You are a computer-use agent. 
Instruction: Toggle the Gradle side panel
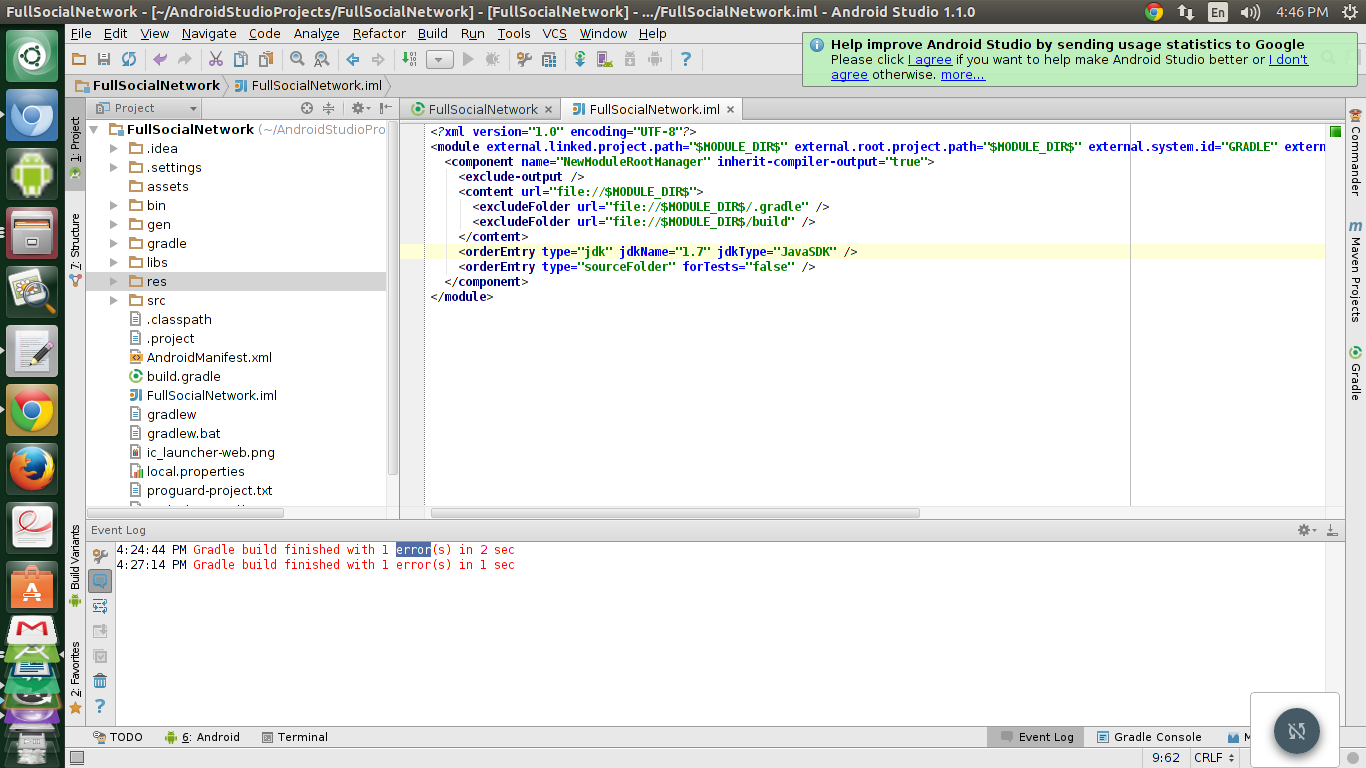coord(1355,373)
